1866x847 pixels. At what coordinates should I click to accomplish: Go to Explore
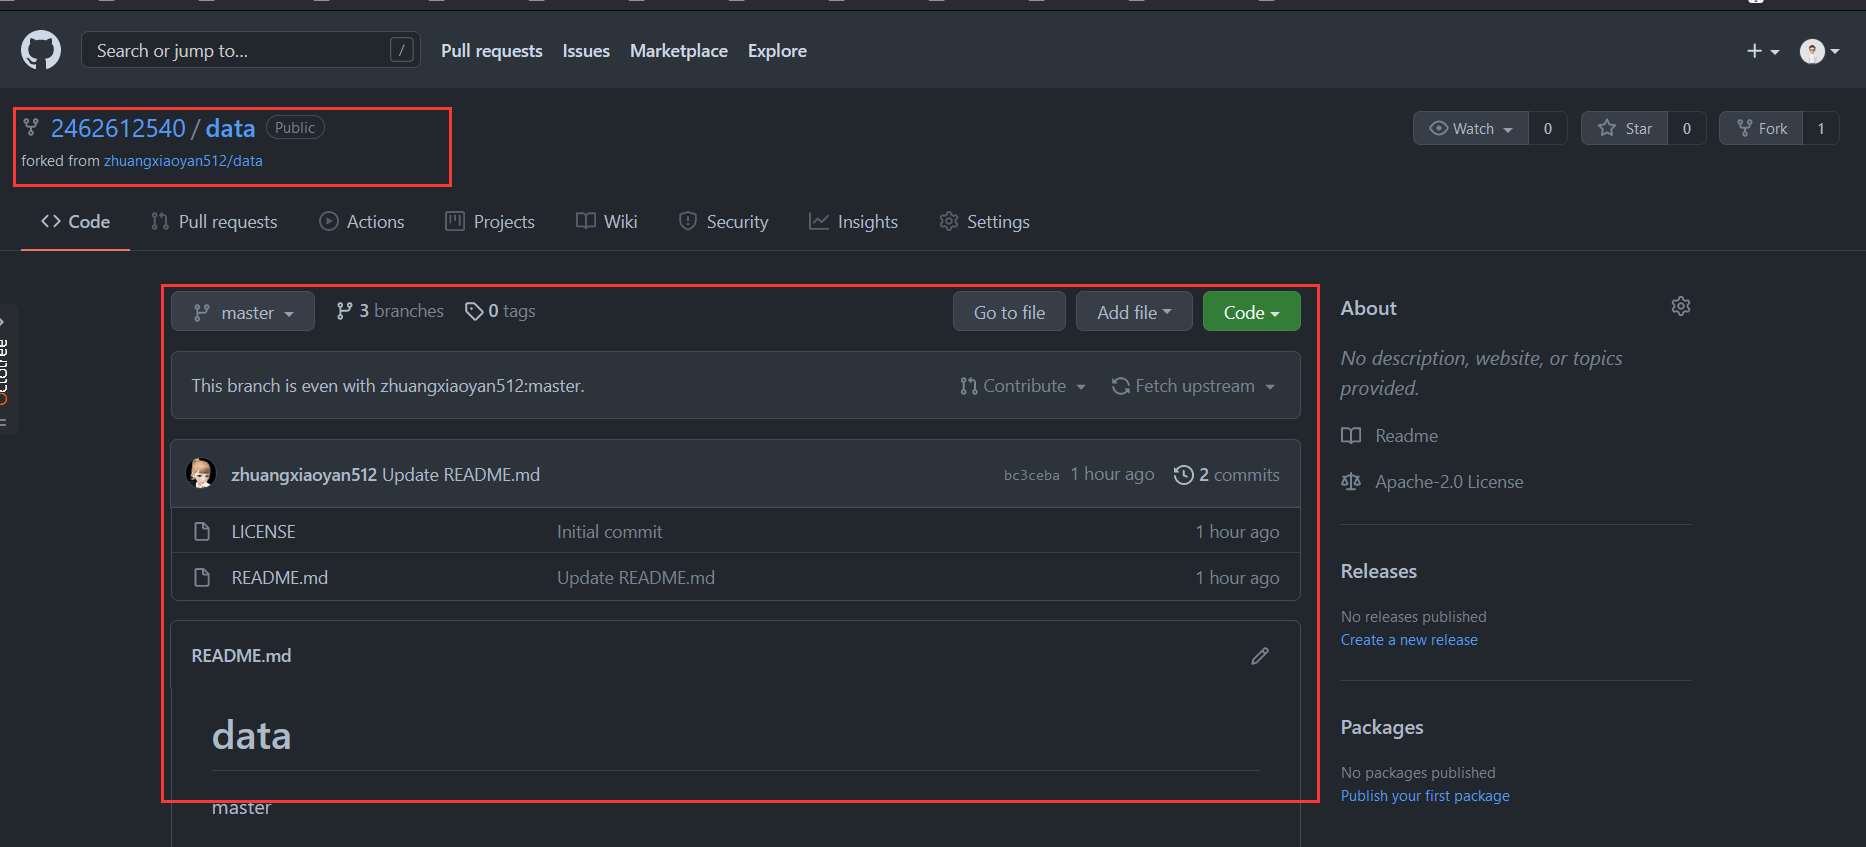pyautogui.click(x=777, y=51)
